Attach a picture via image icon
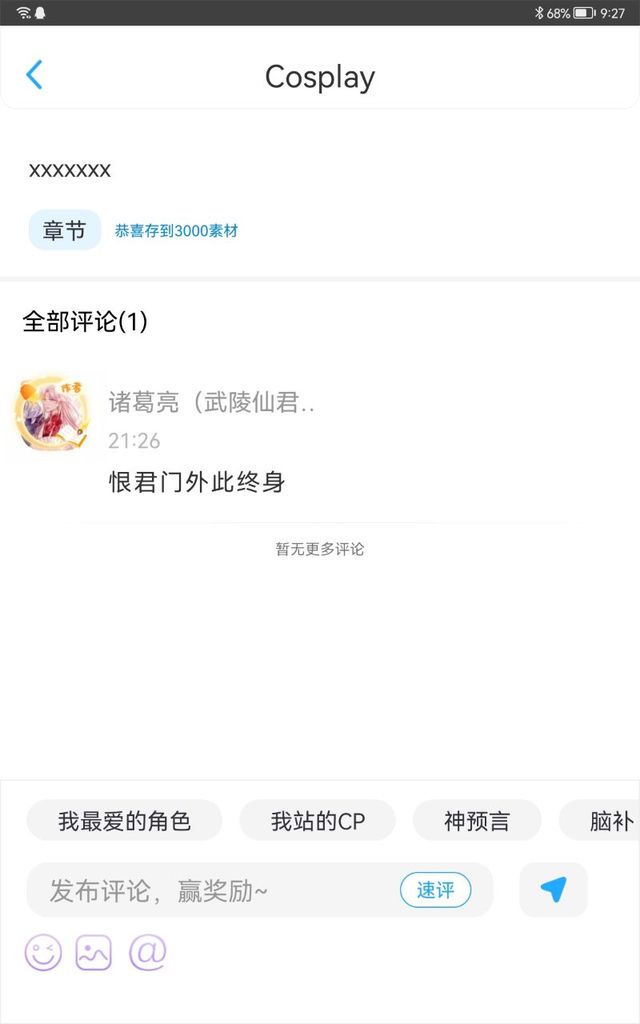 94,952
